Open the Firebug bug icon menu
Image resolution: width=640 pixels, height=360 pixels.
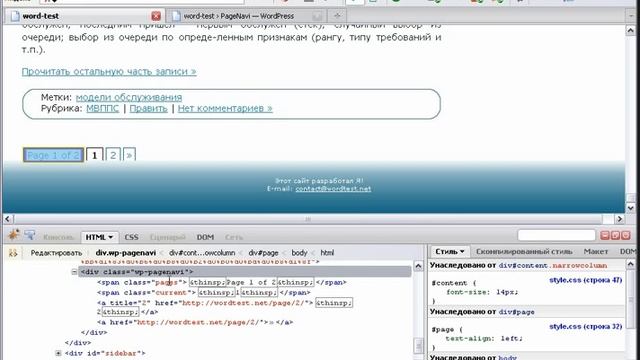click(x=14, y=236)
